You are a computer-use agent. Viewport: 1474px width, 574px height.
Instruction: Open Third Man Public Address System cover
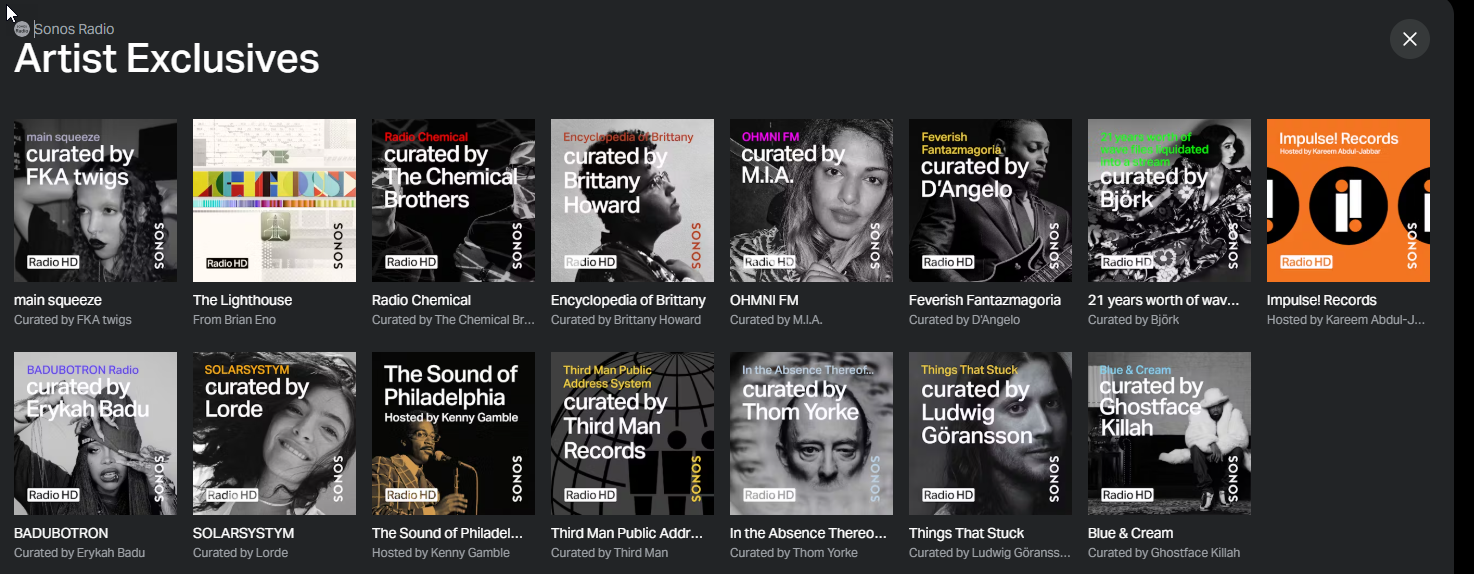point(632,434)
